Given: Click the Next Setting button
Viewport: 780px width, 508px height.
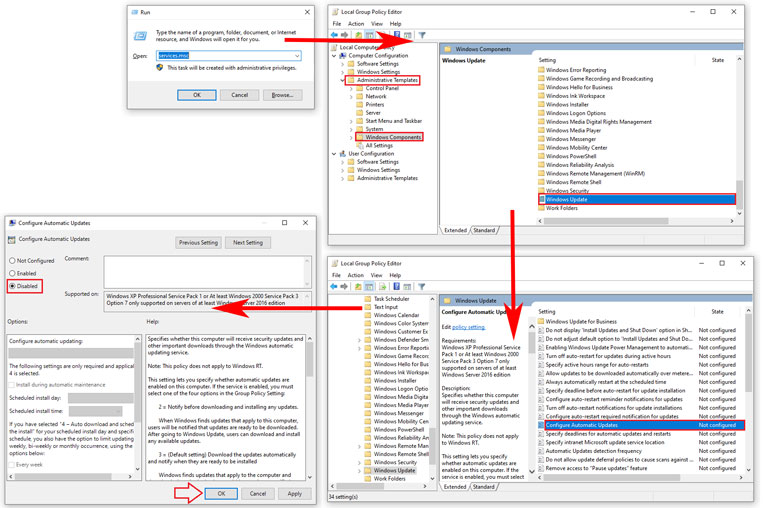Looking at the screenshot, I should [x=248, y=243].
